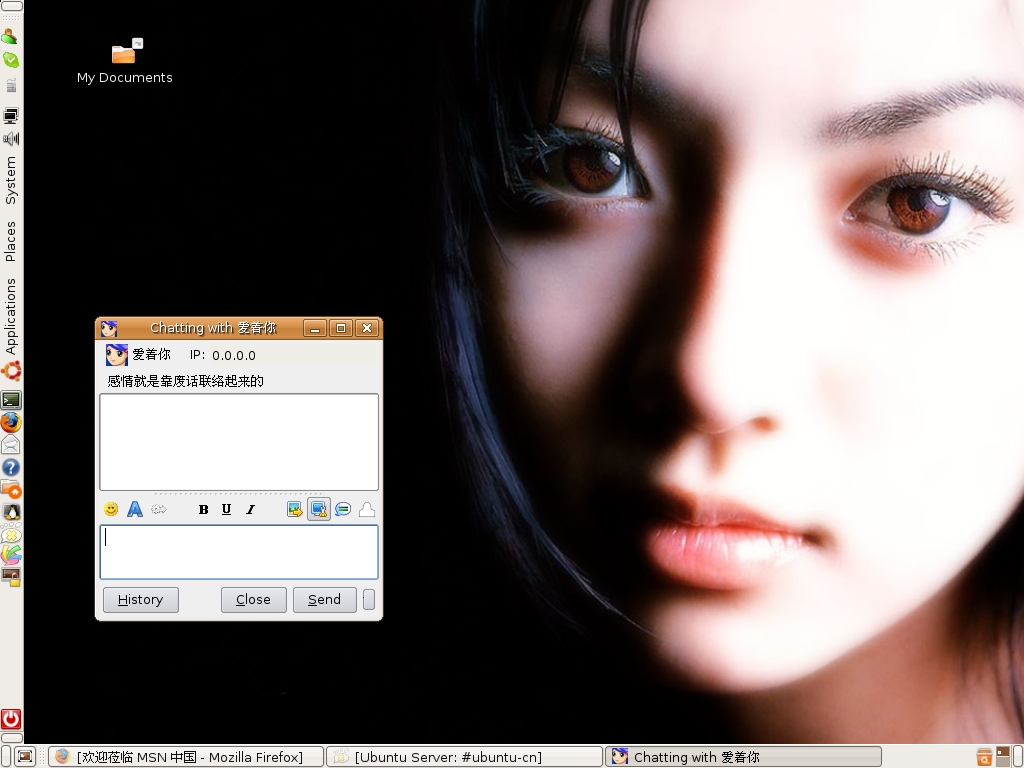1024x768 pixels.
Task: Launch the penguin chat application
Action: (11, 512)
